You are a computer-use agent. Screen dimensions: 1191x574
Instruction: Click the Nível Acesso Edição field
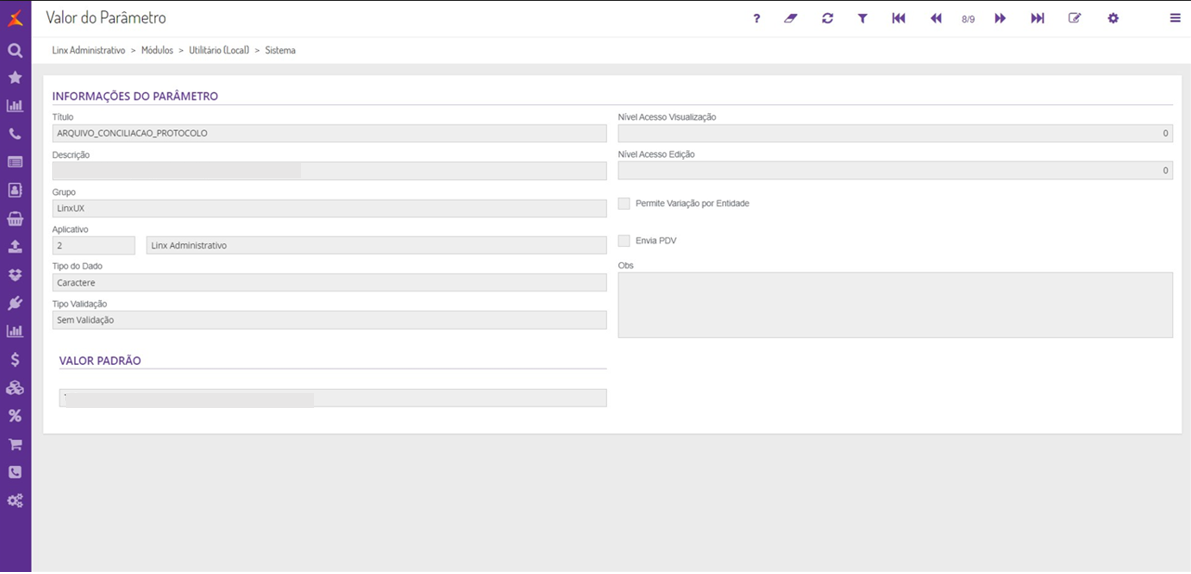[x=896, y=171]
